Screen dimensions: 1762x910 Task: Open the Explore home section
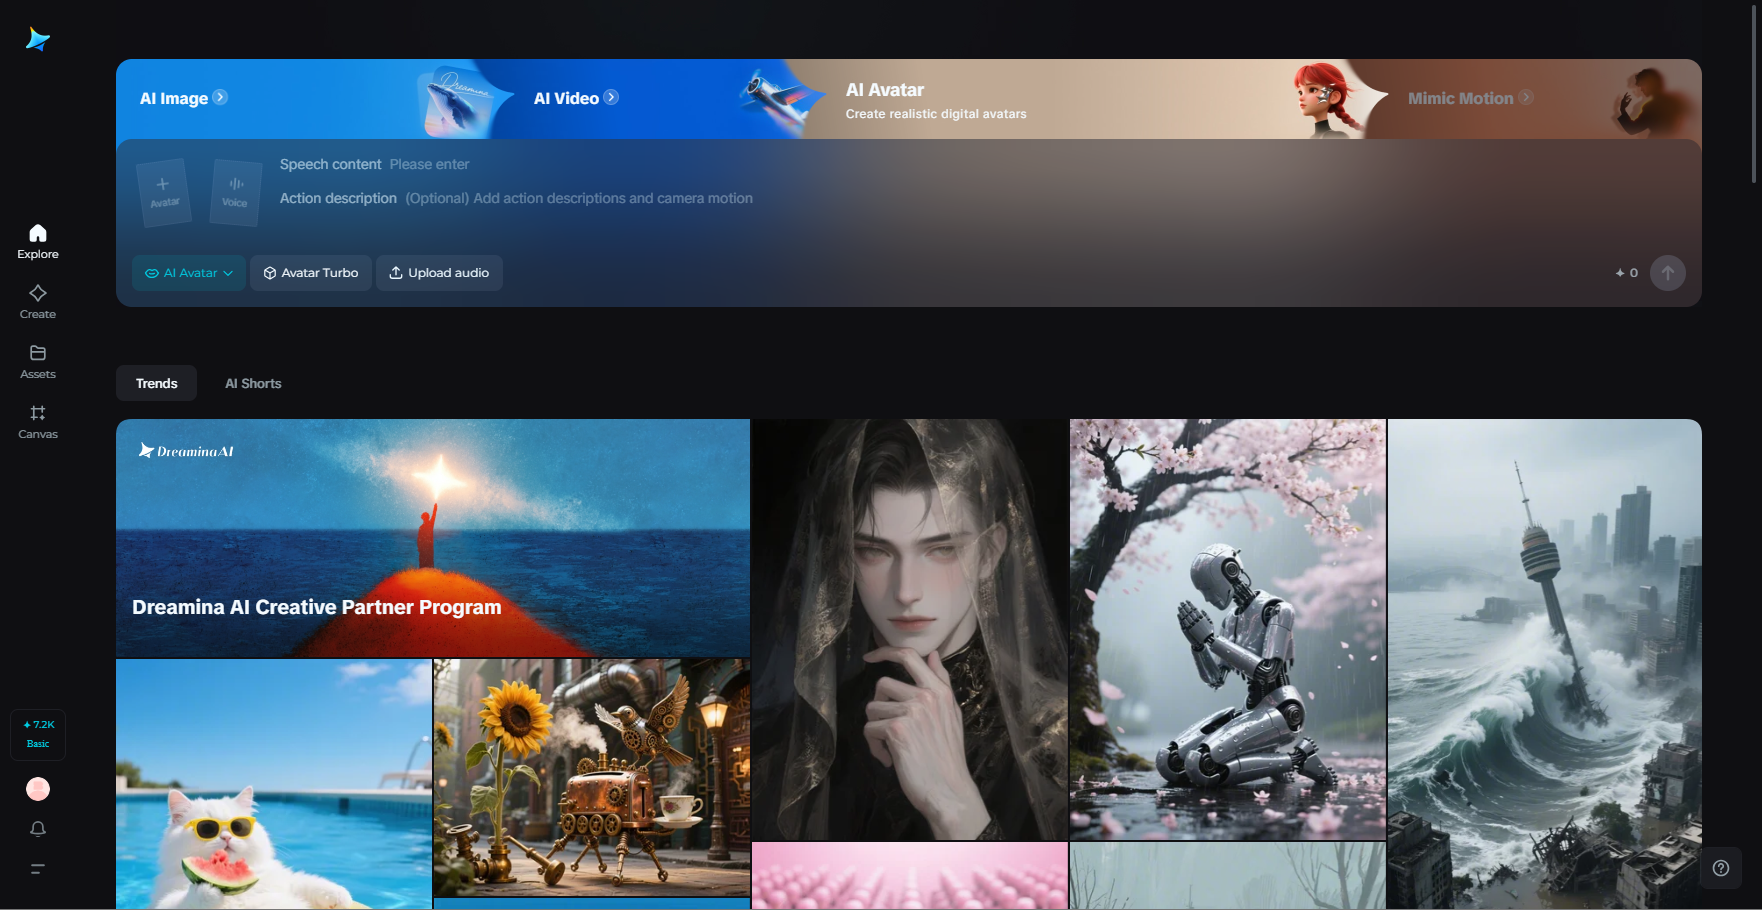coord(37,240)
